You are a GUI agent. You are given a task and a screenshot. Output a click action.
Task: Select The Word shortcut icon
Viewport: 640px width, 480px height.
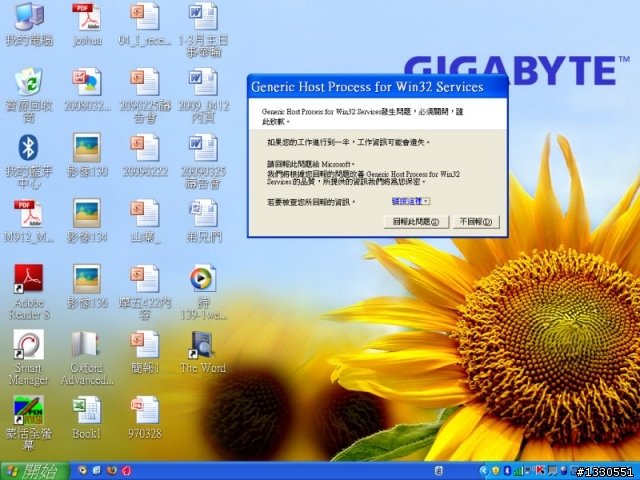tap(203, 352)
